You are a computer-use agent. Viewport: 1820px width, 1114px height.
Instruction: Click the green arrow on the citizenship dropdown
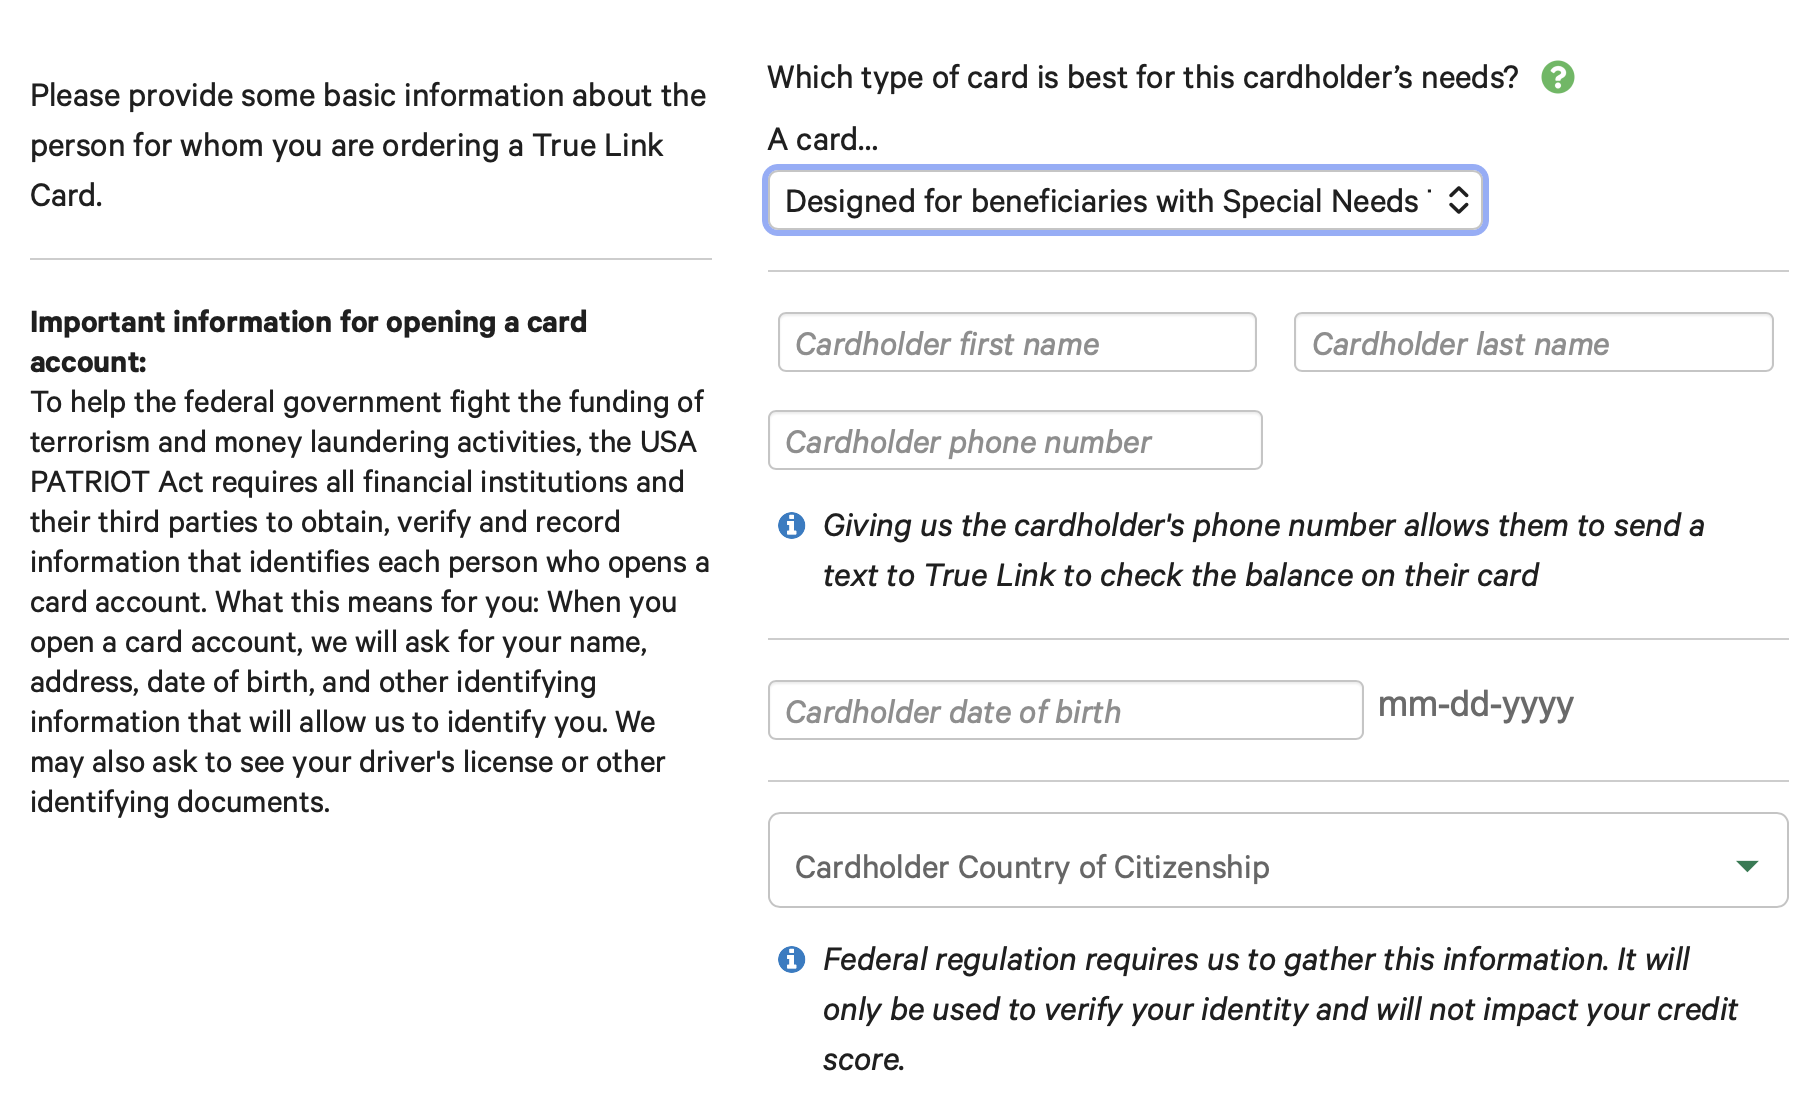click(x=1747, y=866)
